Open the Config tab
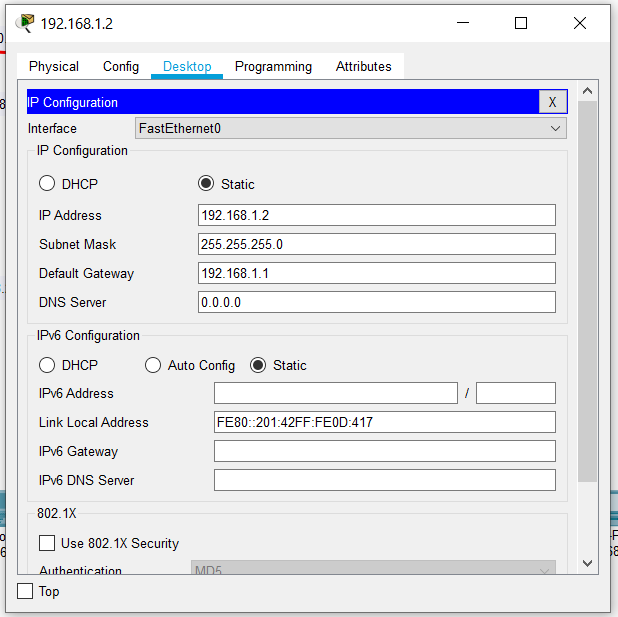 click(121, 66)
